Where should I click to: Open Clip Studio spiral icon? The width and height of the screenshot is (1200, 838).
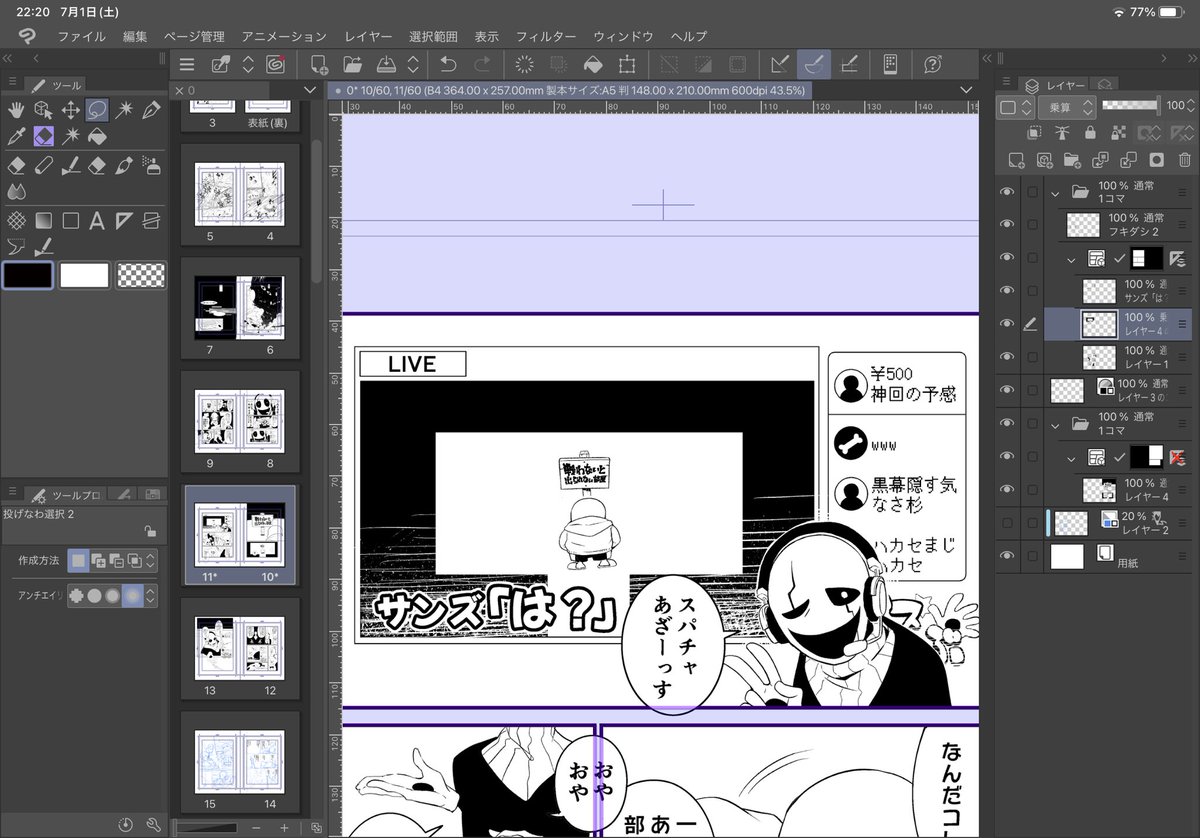tap(274, 65)
